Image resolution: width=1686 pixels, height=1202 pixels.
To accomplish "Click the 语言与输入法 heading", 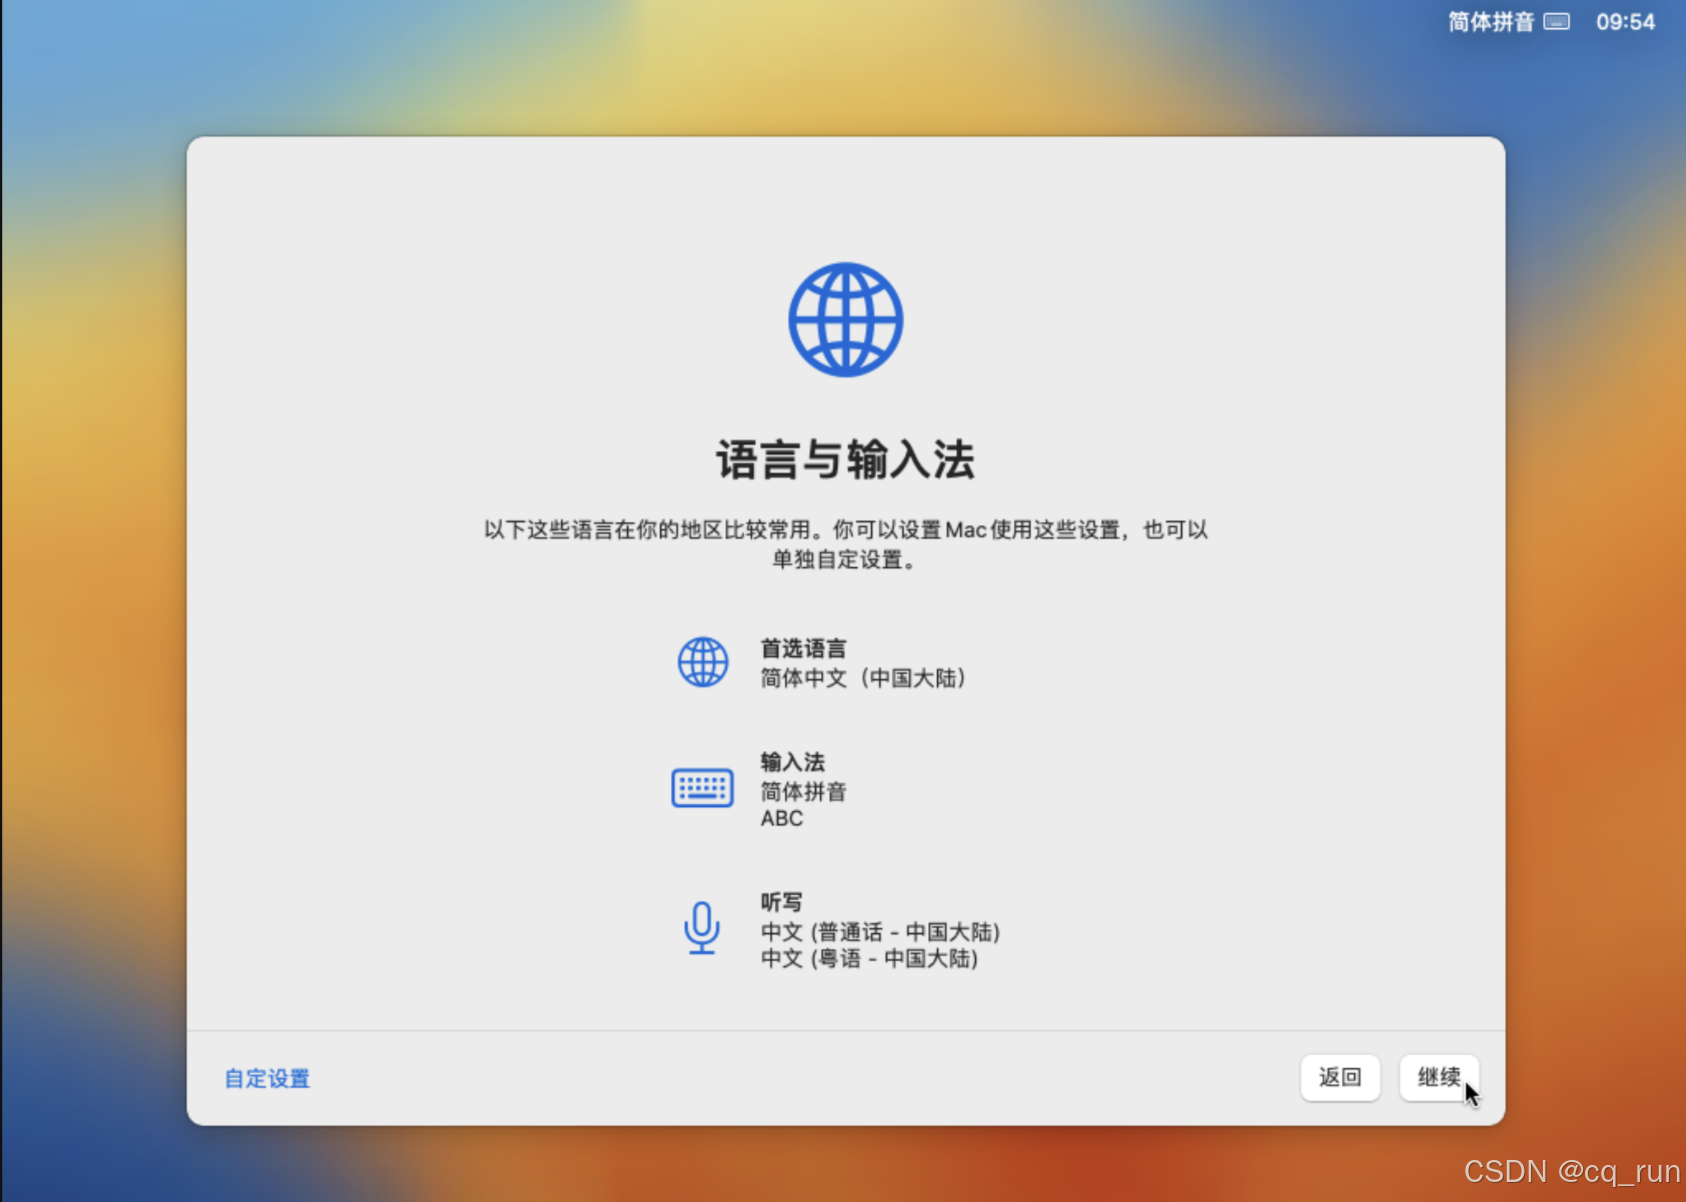I will [x=845, y=459].
